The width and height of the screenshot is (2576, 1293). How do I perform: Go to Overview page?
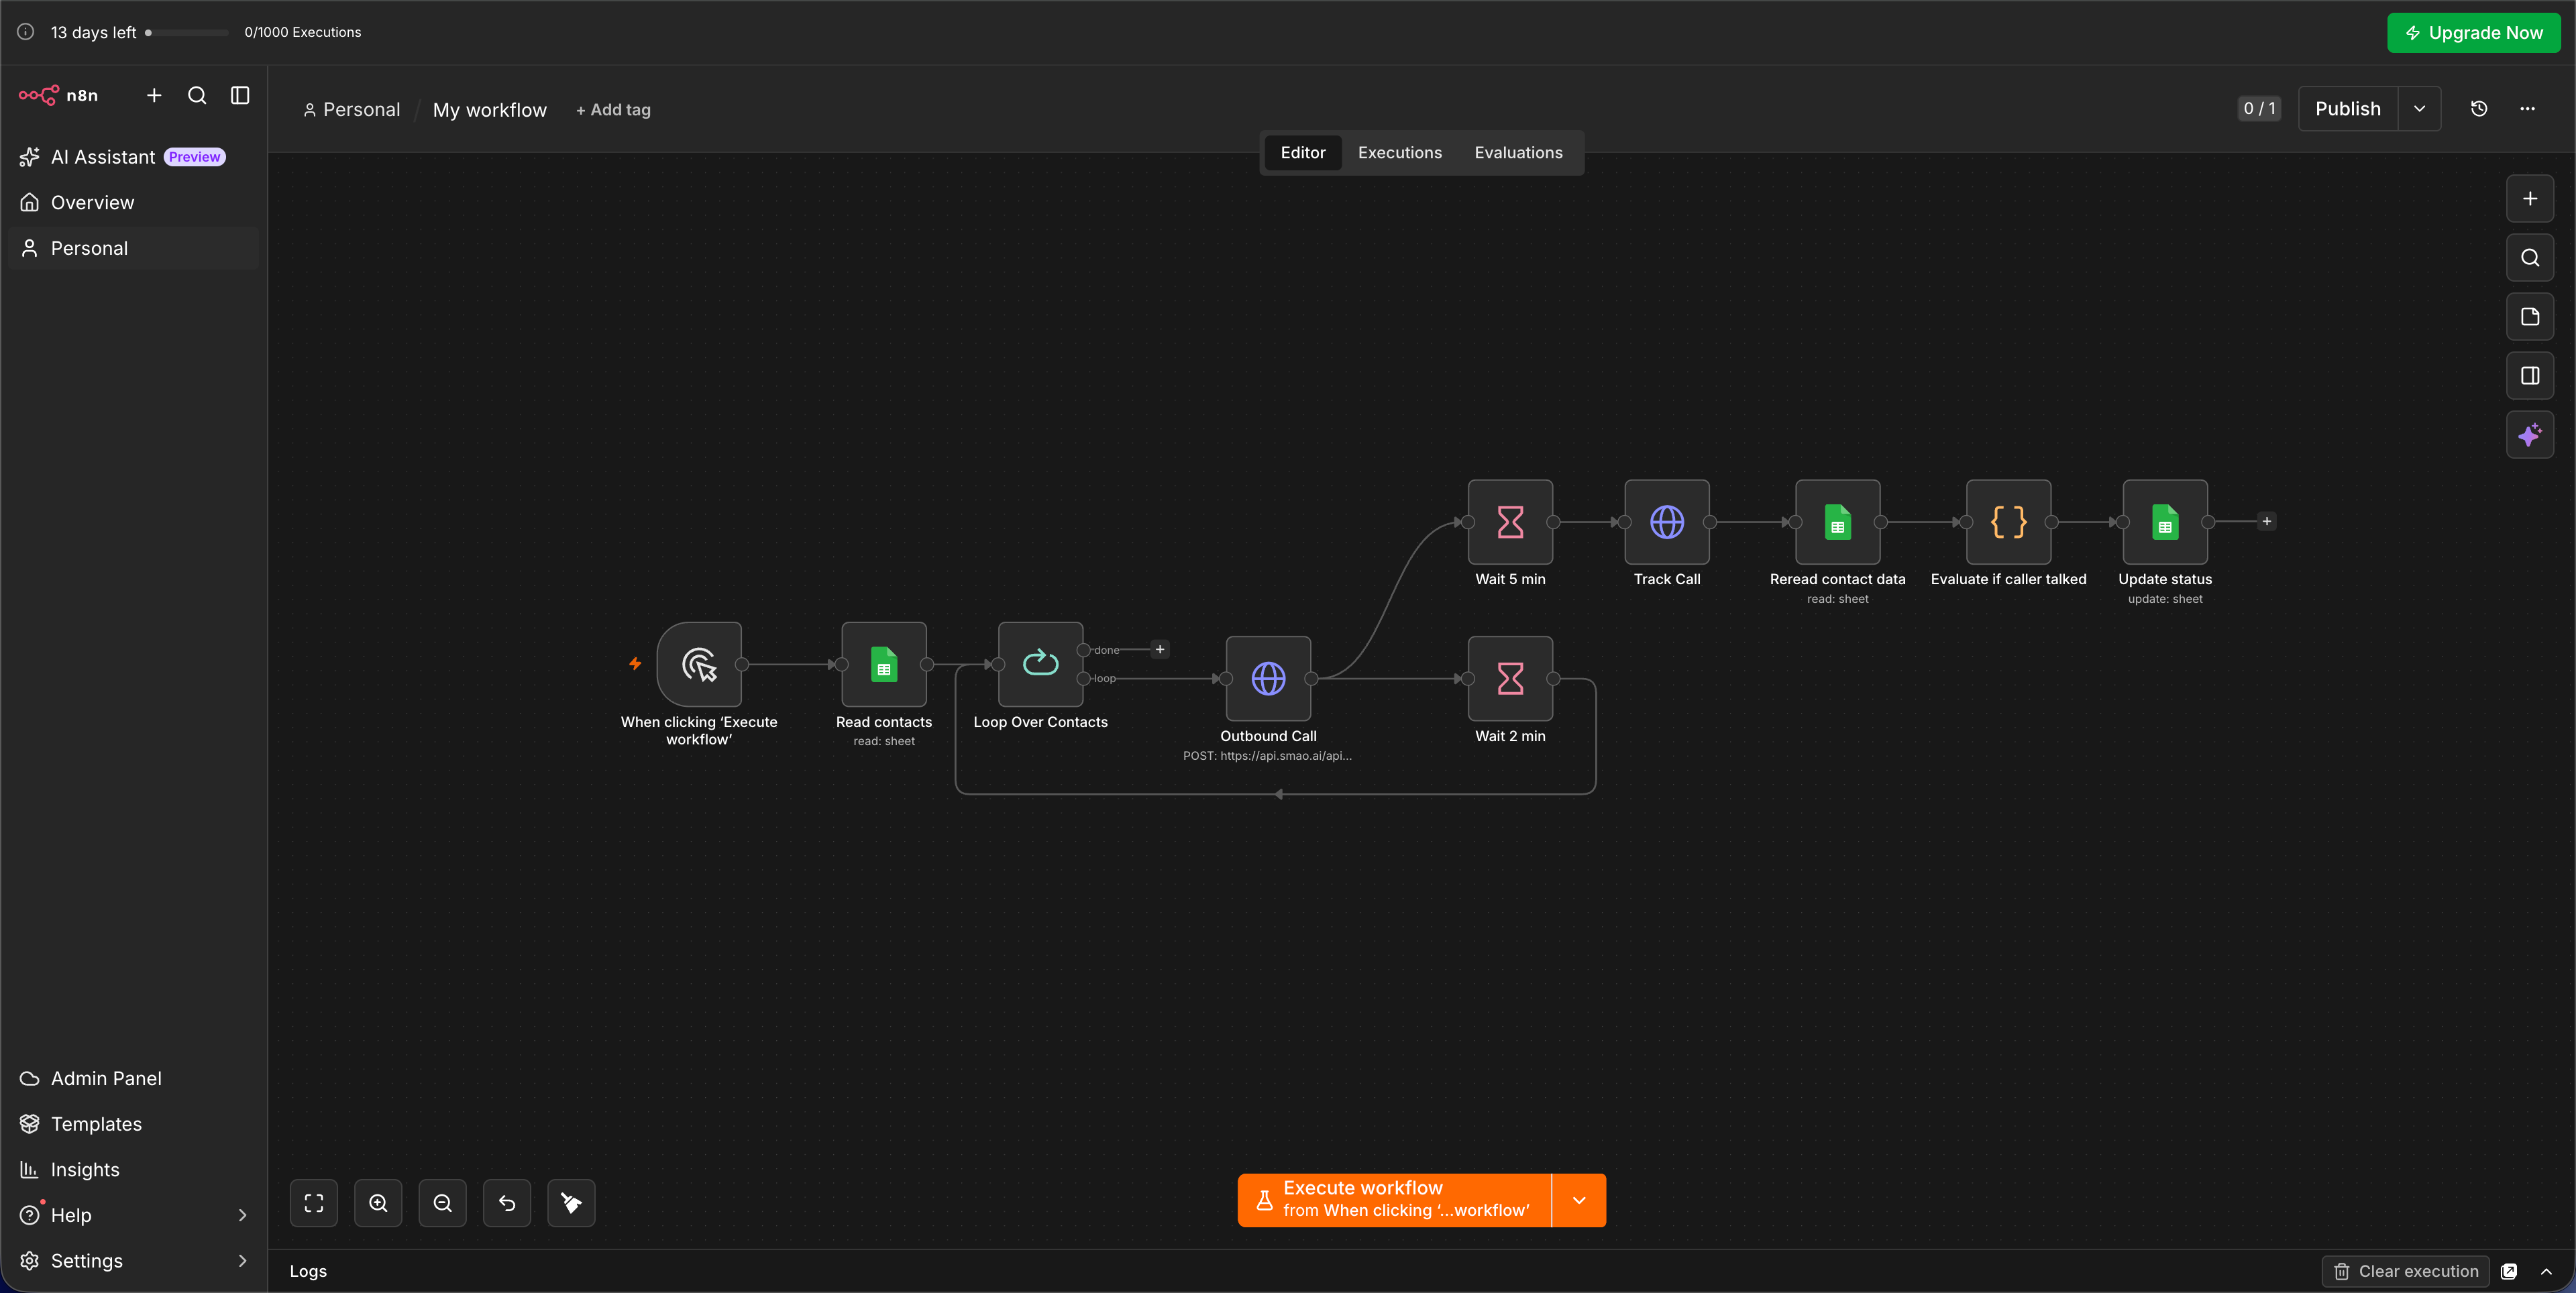134,203
